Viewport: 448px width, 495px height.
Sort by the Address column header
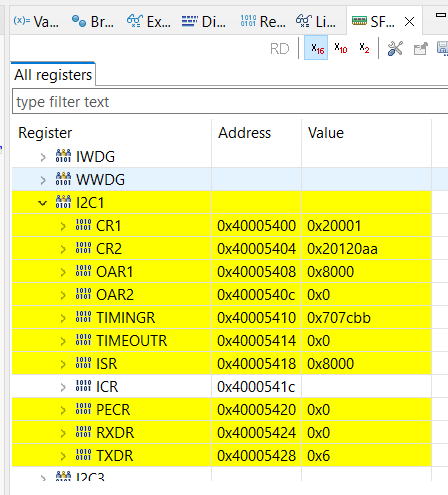click(244, 133)
